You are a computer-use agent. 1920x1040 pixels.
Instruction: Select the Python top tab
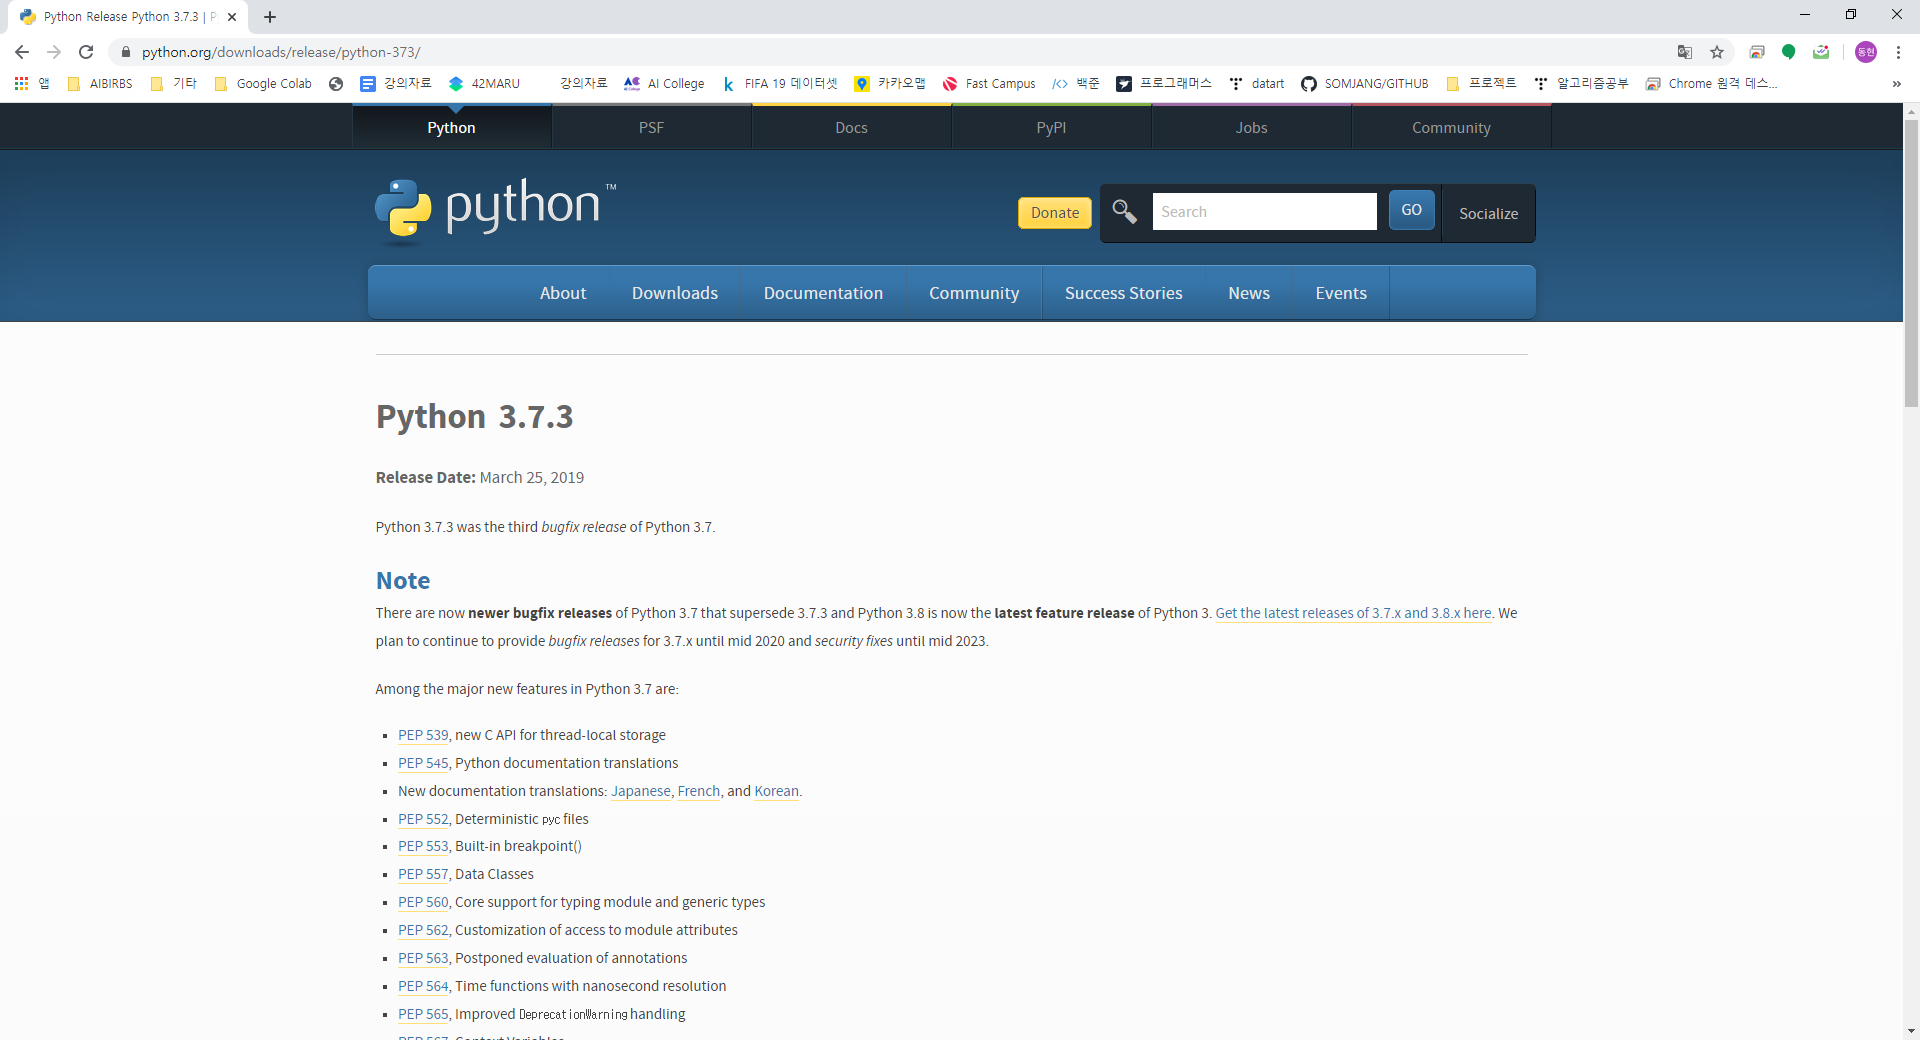click(x=451, y=127)
